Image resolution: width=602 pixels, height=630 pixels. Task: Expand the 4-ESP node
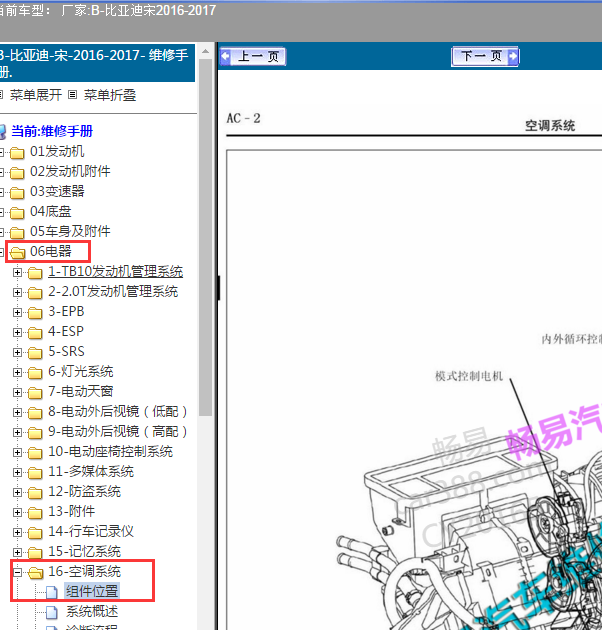click(x=17, y=333)
